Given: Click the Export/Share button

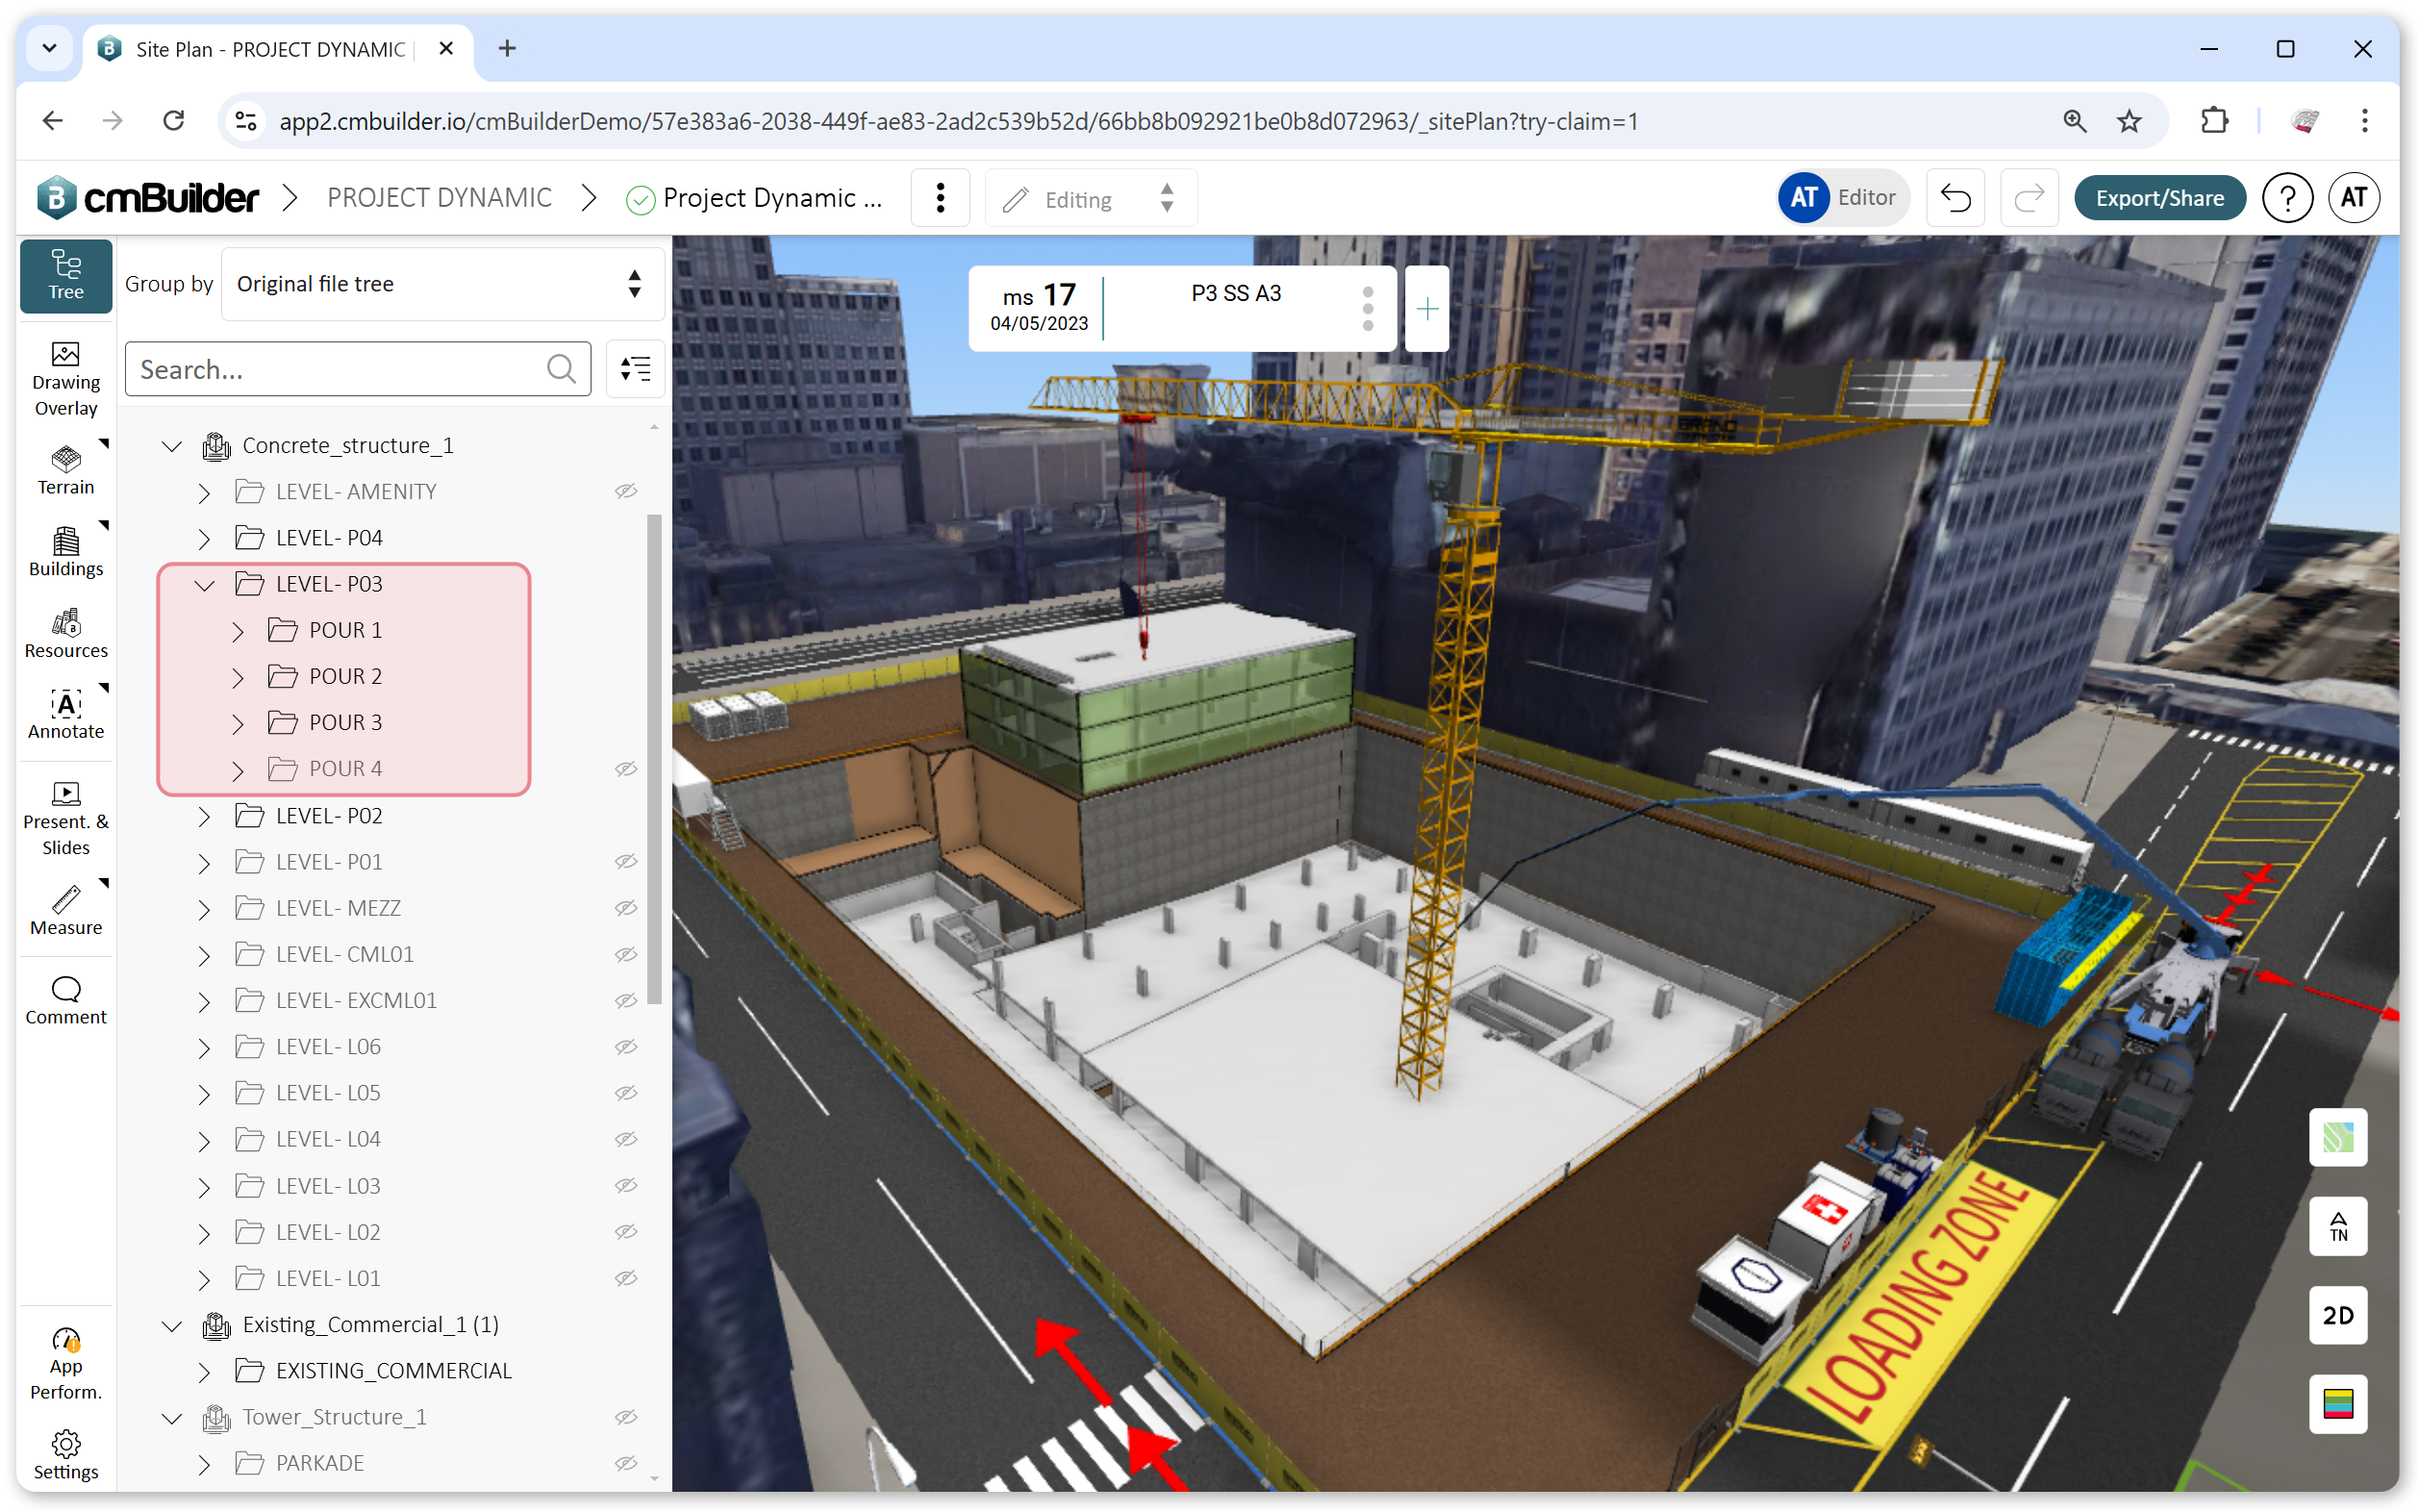Looking at the screenshot, I should click(2159, 198).
